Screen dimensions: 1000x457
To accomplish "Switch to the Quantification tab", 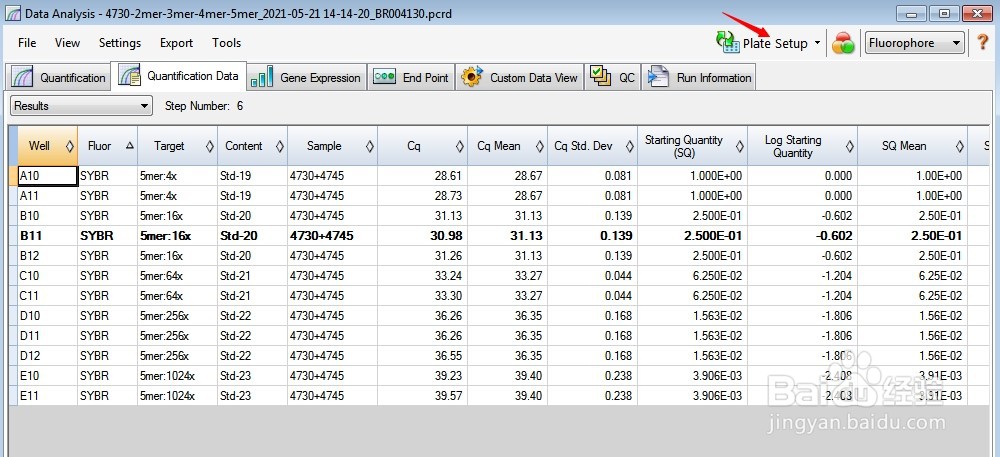I will tap(57, 78).
